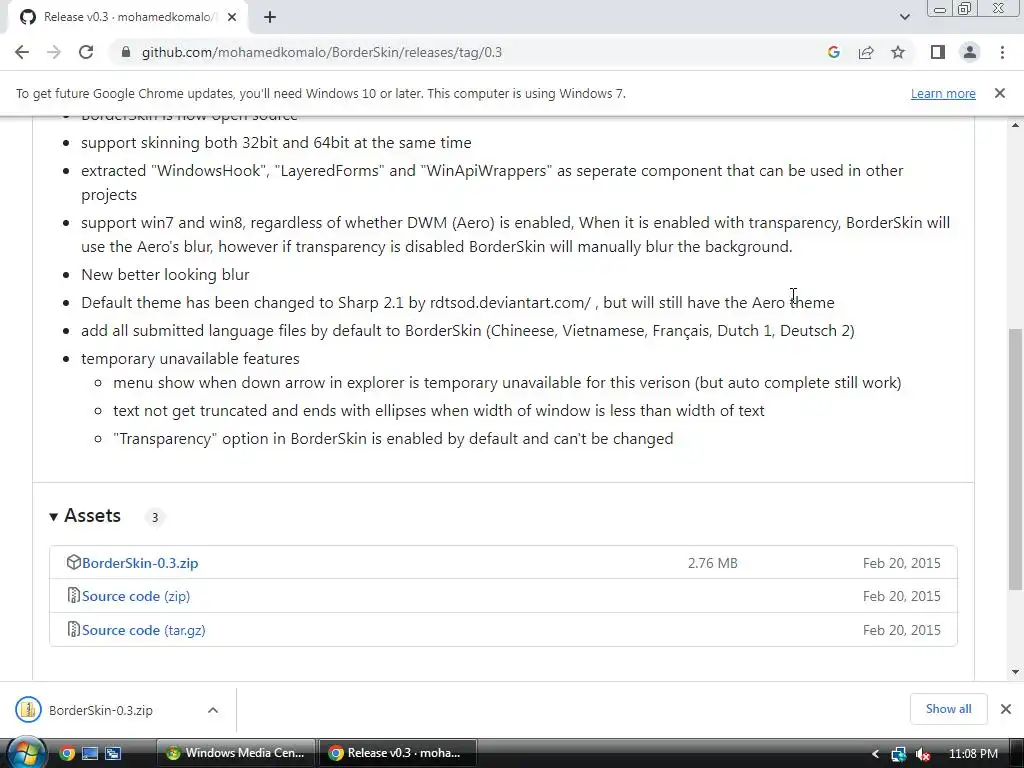
Task: Collapse the Assets section
Action: tap(85, 516)
